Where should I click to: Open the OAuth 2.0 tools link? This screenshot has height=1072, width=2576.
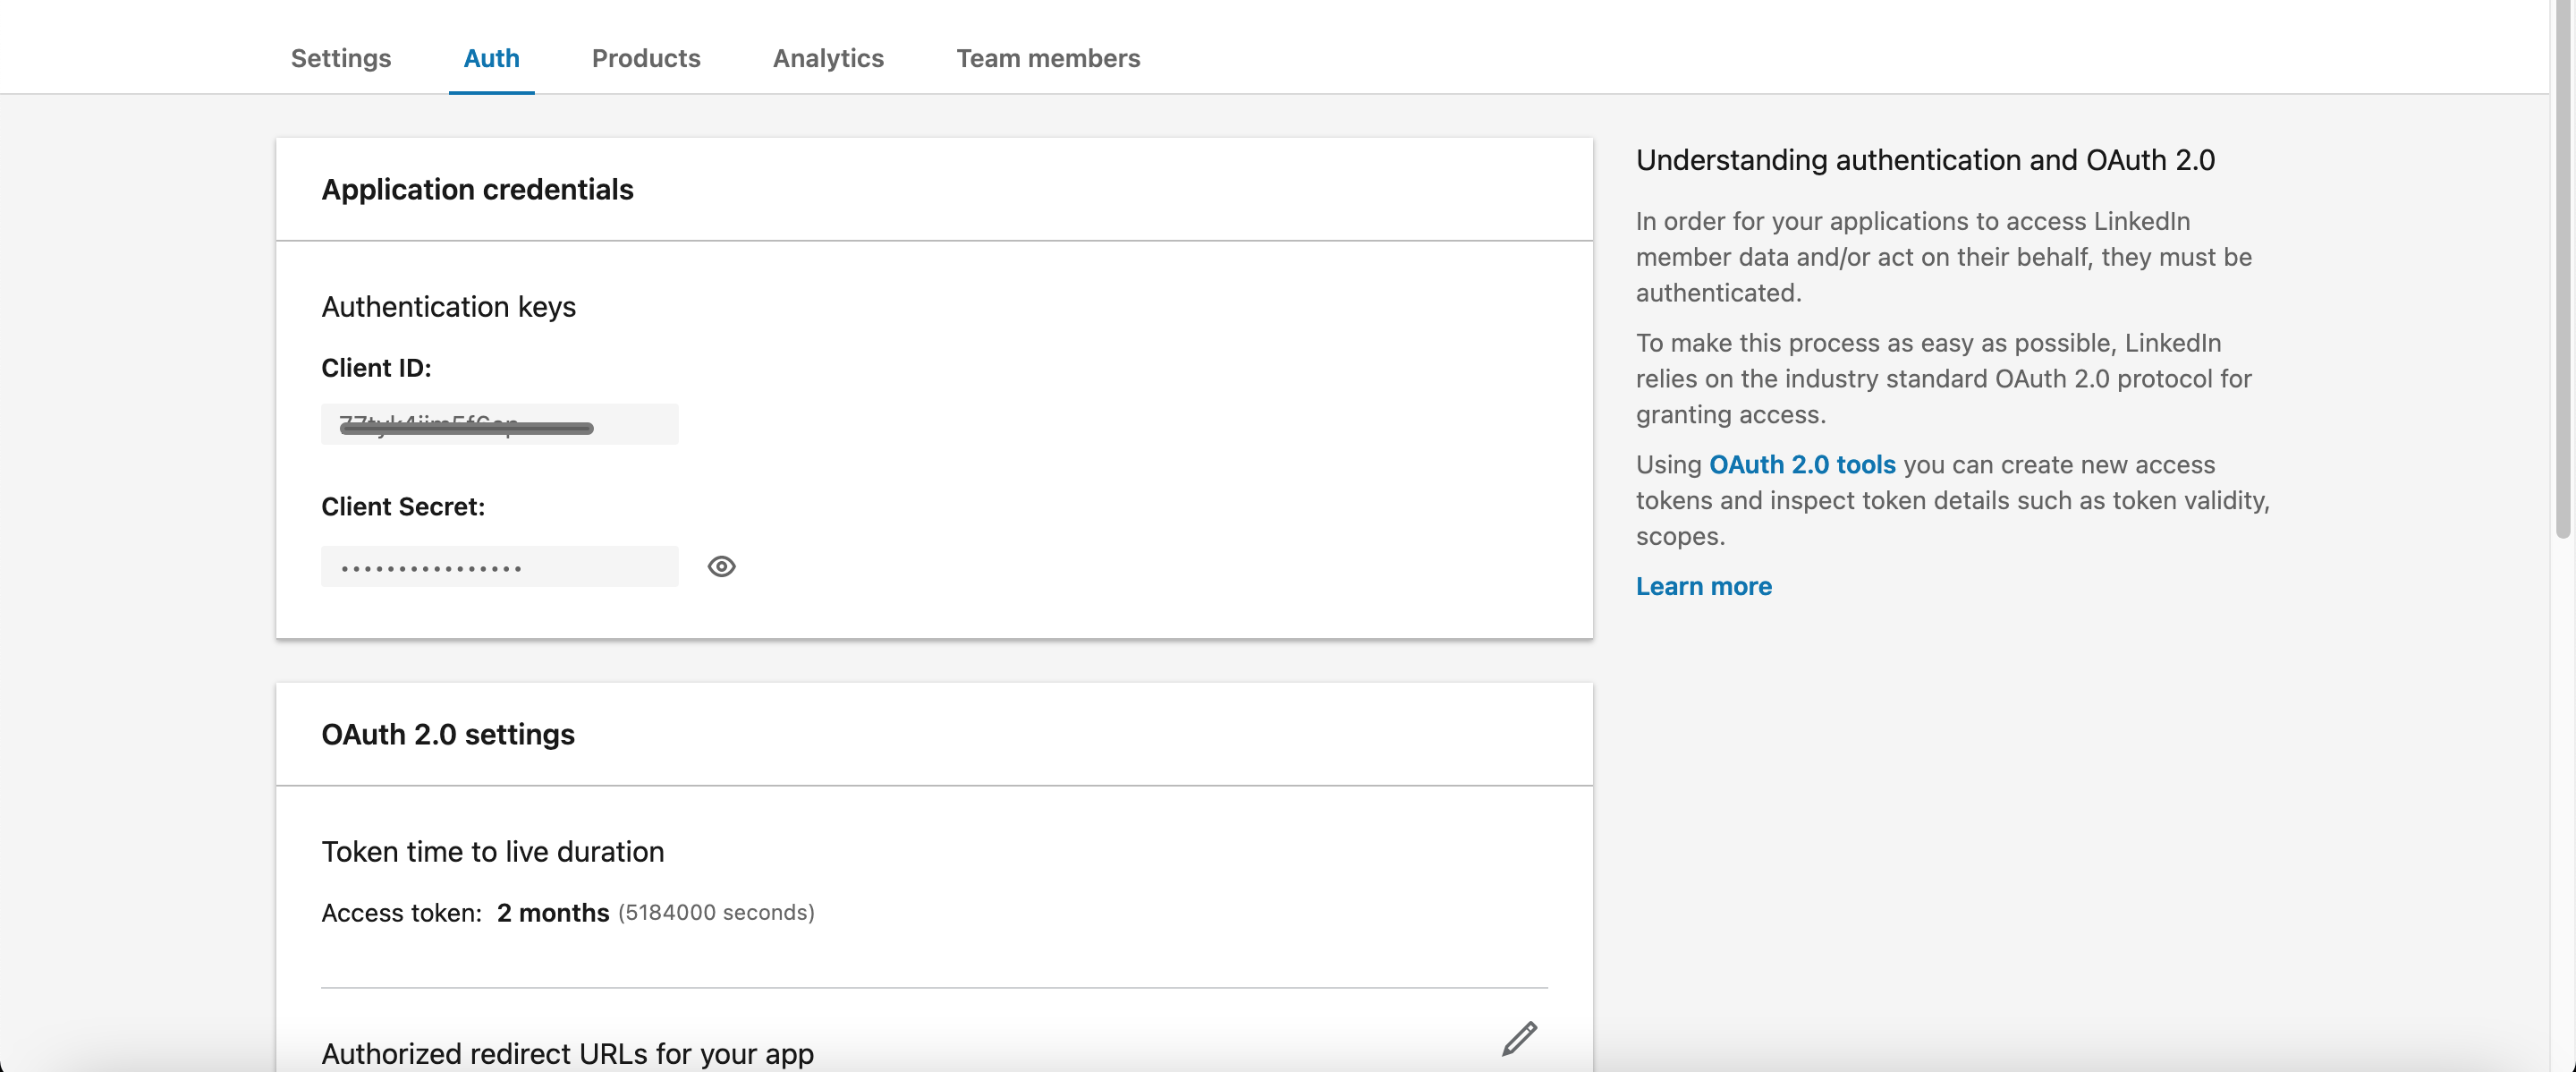[x=1802, y=464]
